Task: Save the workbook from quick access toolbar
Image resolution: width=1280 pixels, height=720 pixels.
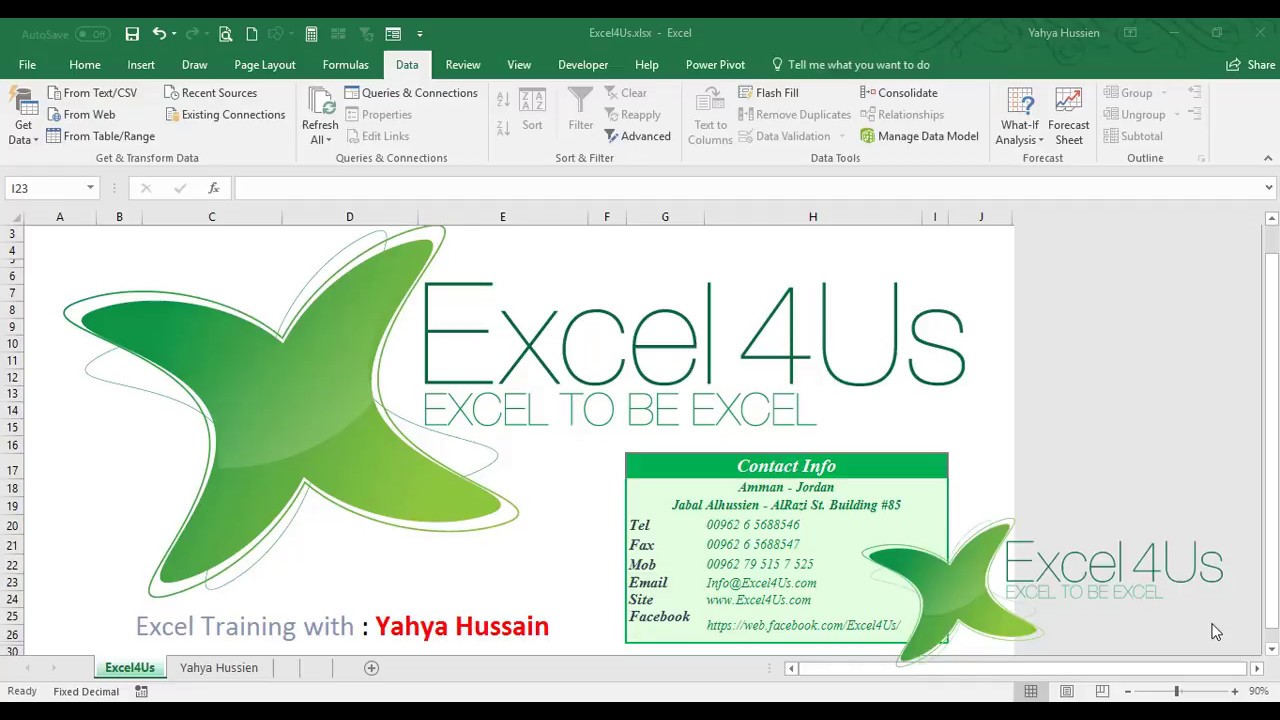Action: pyautogui.click(x=132, y=33)
